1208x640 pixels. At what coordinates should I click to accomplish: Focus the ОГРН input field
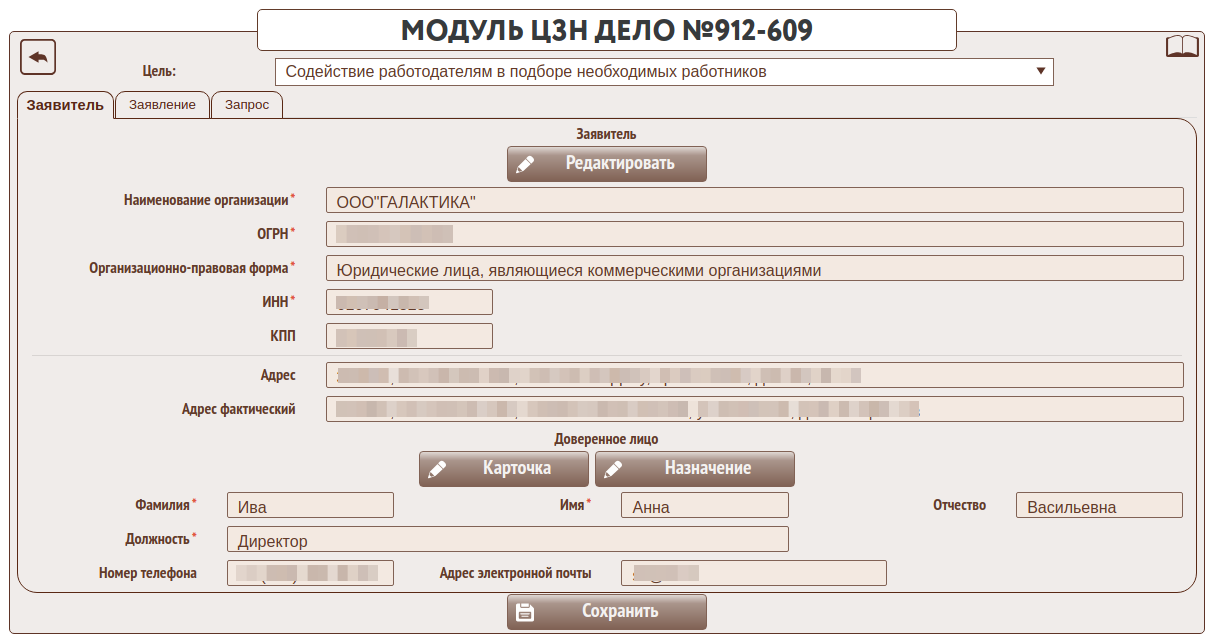[754, 234]
